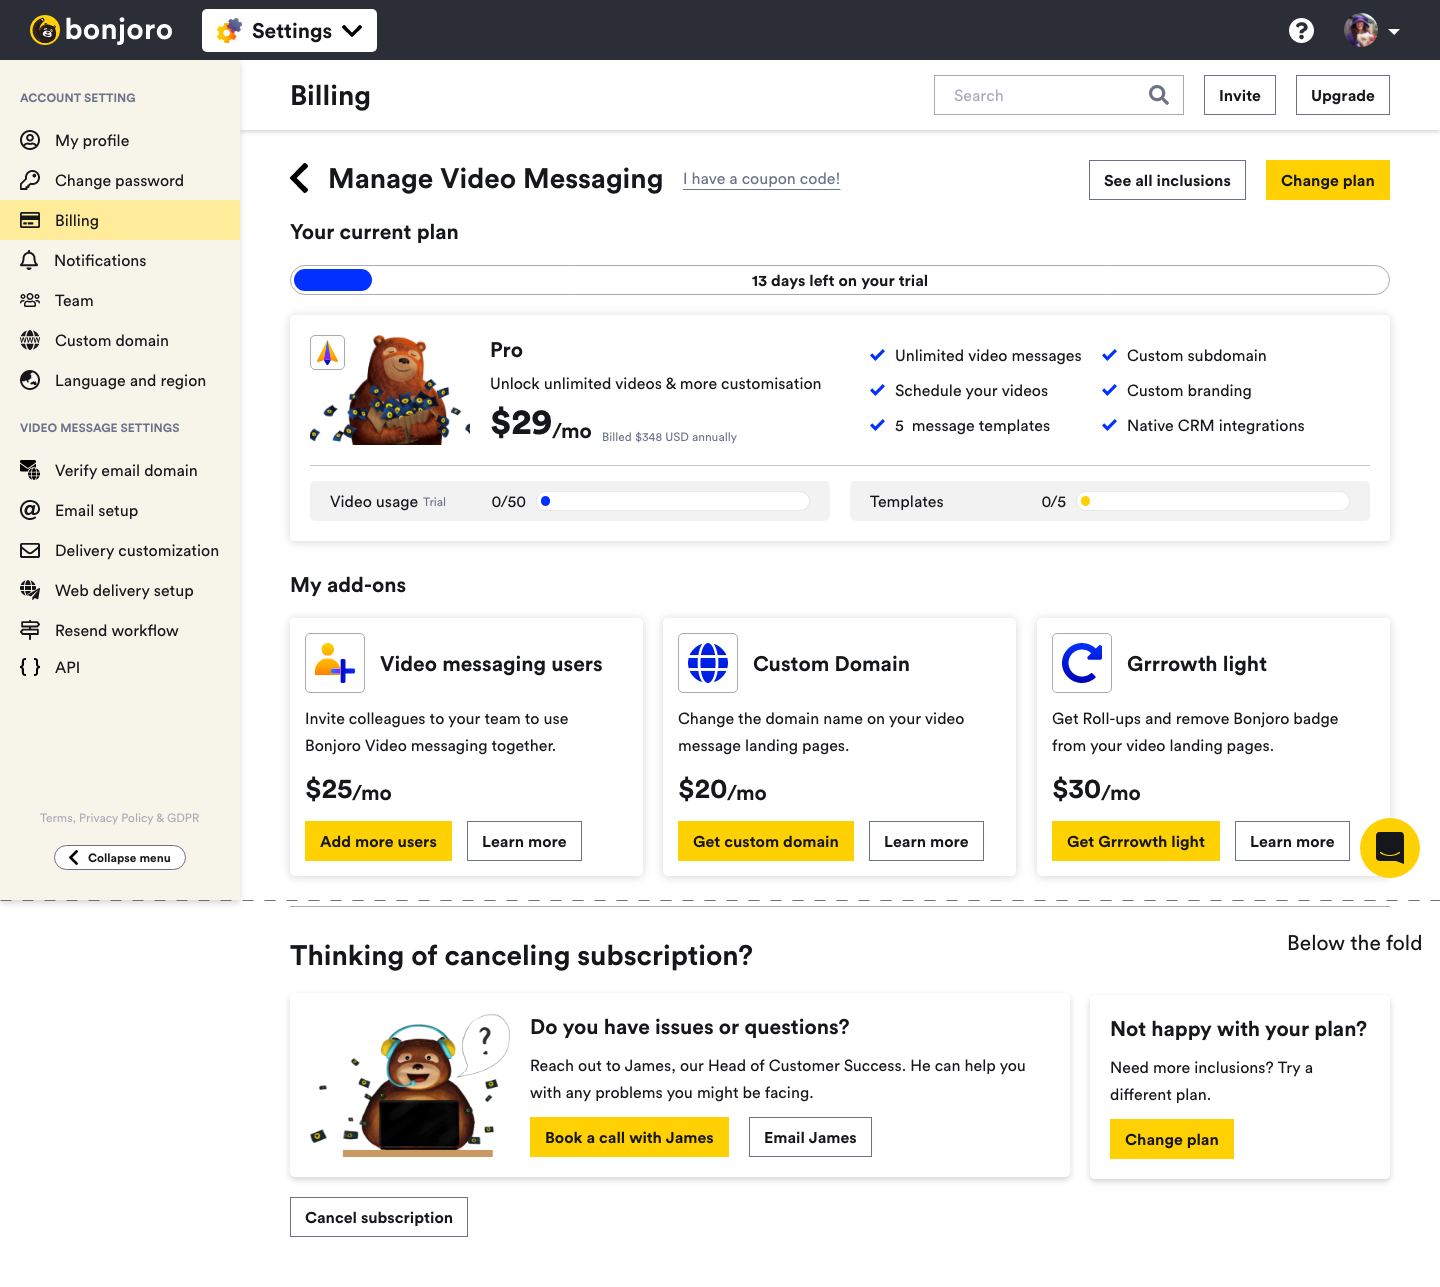Click the Invite button
This screenshot has width=1440, height=1287.
[1240, 95]
